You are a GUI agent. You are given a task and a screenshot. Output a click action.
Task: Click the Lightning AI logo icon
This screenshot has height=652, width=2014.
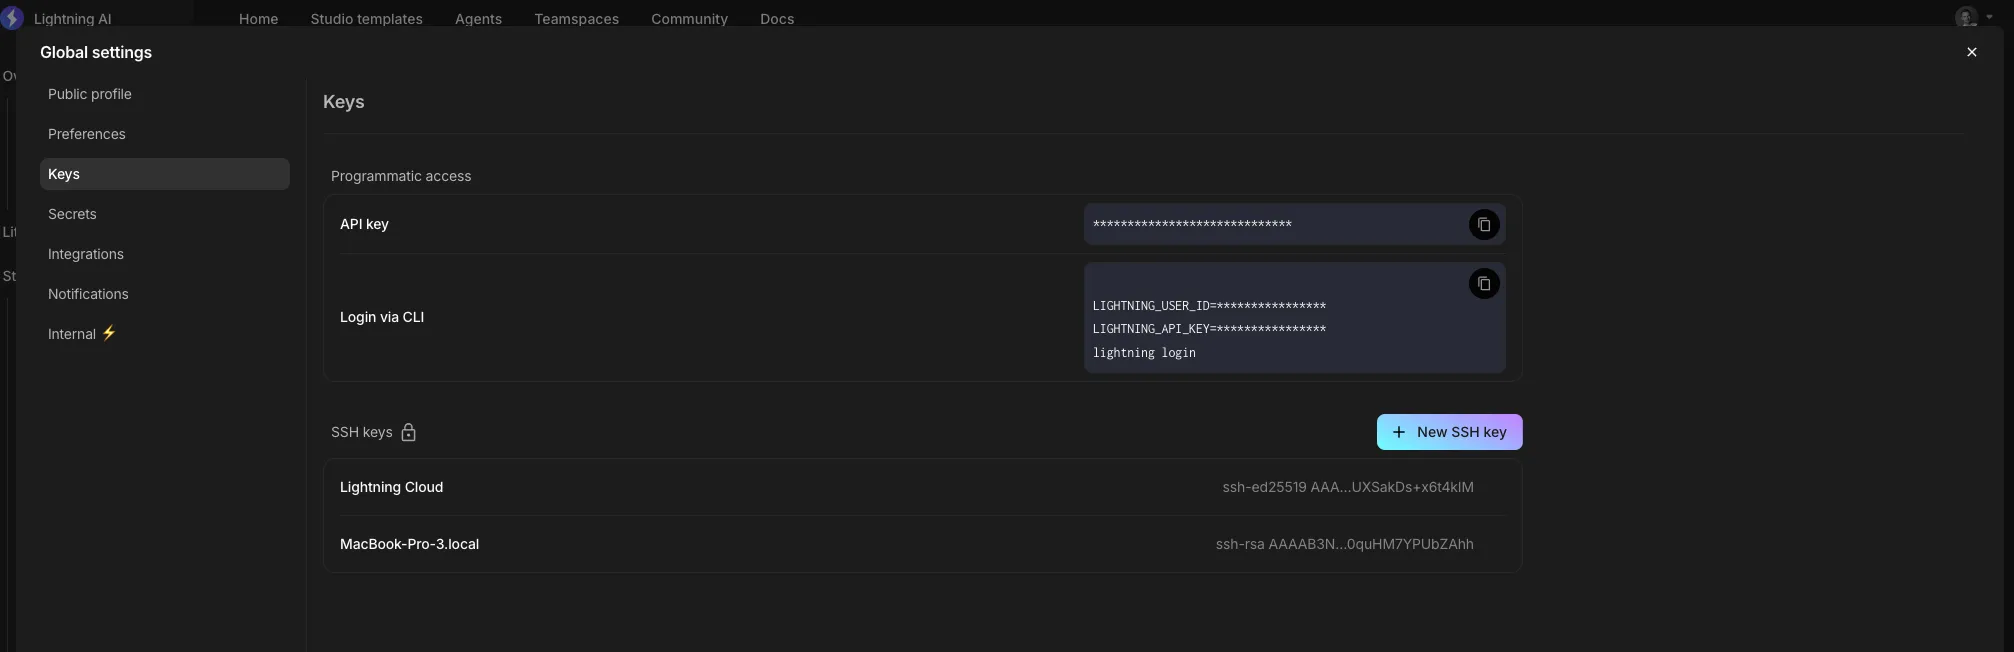pos(12,18)
